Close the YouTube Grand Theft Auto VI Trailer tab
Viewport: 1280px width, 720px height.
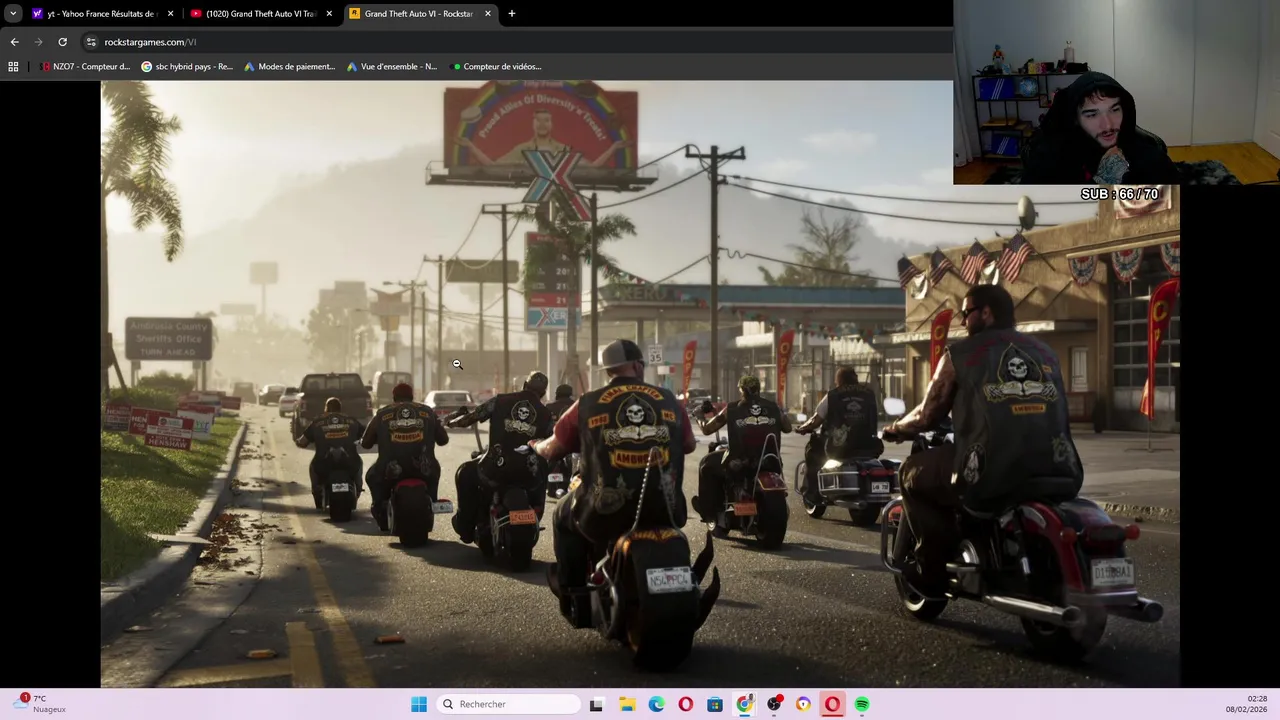pos(329,14)
